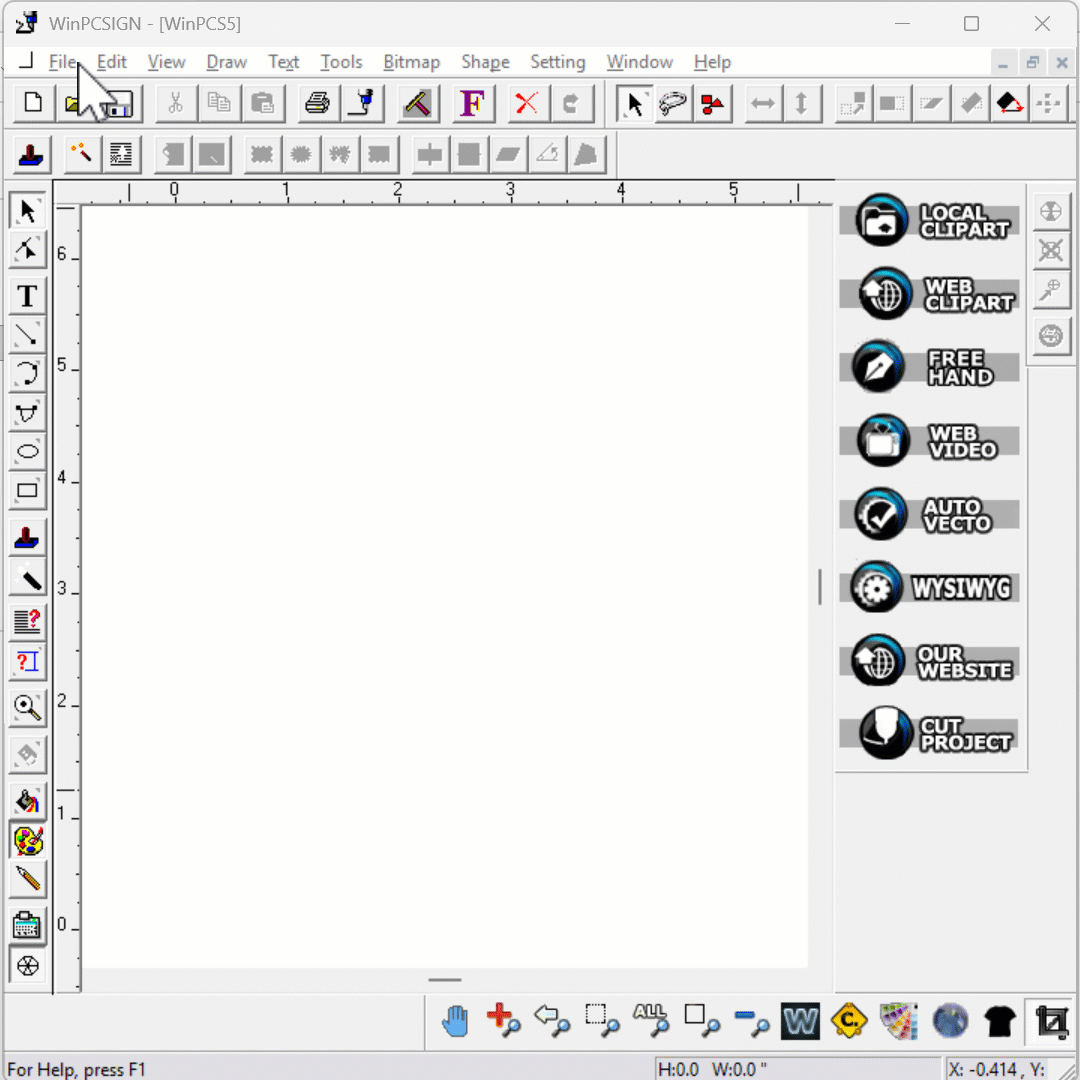Screen dimensions: 1080x1080
Task: Open the Window menu
Action: pos(639,62)
